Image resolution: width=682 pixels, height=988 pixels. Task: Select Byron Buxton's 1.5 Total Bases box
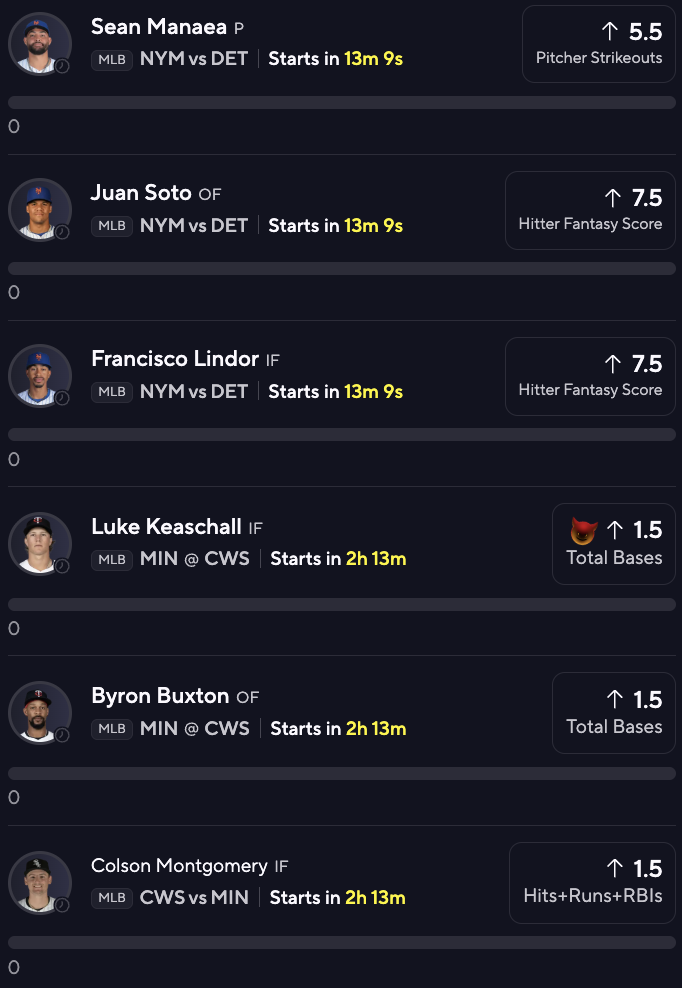(614, 713)
